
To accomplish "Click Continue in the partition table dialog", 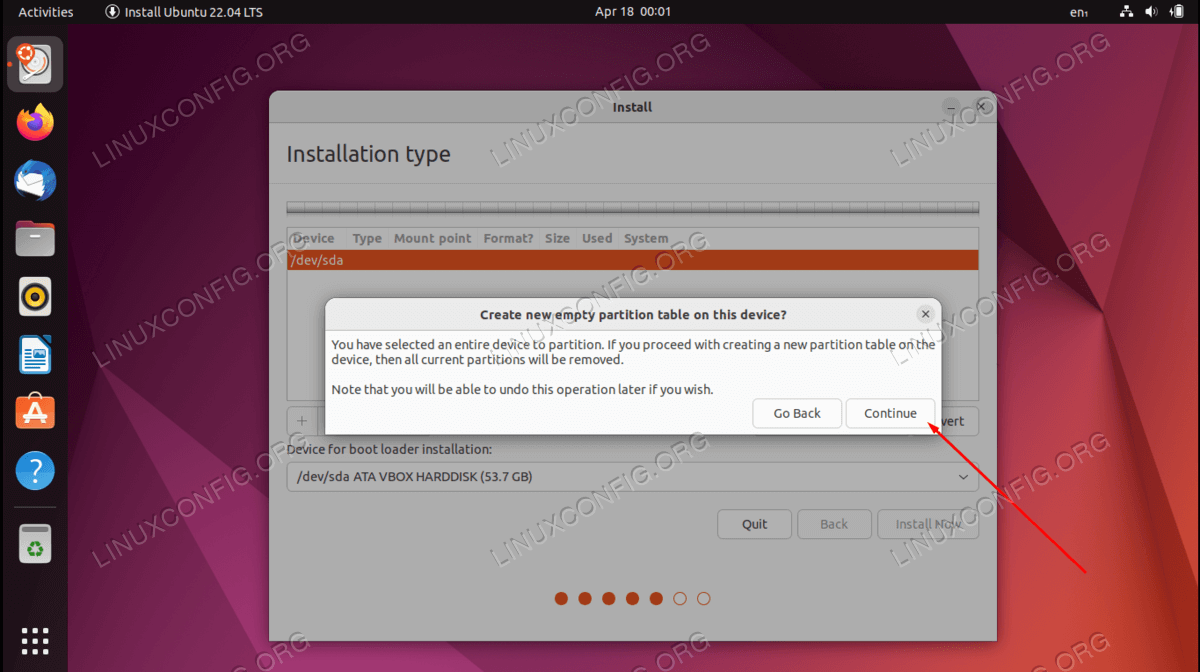I will [x=890, y=413].
